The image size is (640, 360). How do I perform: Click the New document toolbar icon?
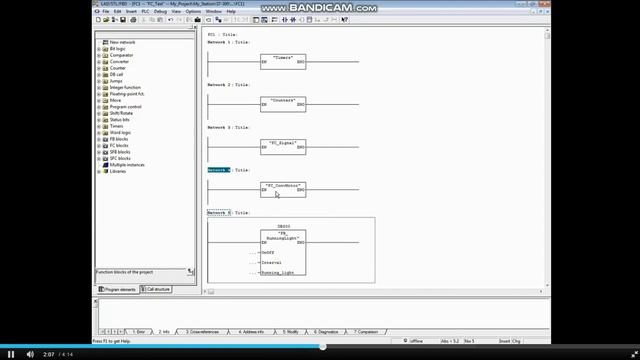coord(98,20)
